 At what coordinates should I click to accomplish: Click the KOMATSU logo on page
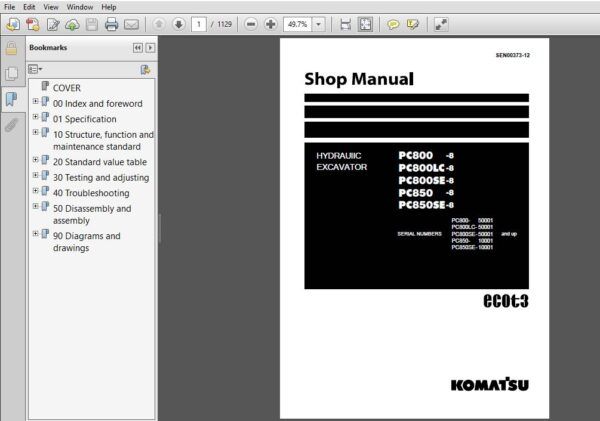tap(490, 384)
